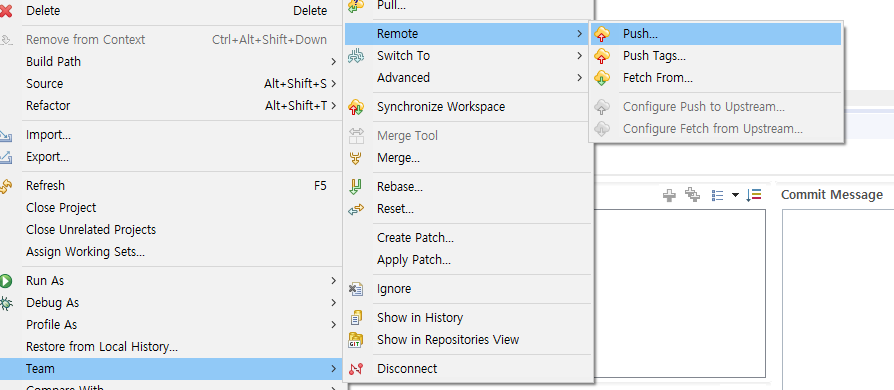This screenshot has height=390, width=894.
Task: Click the Switch To branch icon
Action: pyautogui.click(x=356, y=56)
